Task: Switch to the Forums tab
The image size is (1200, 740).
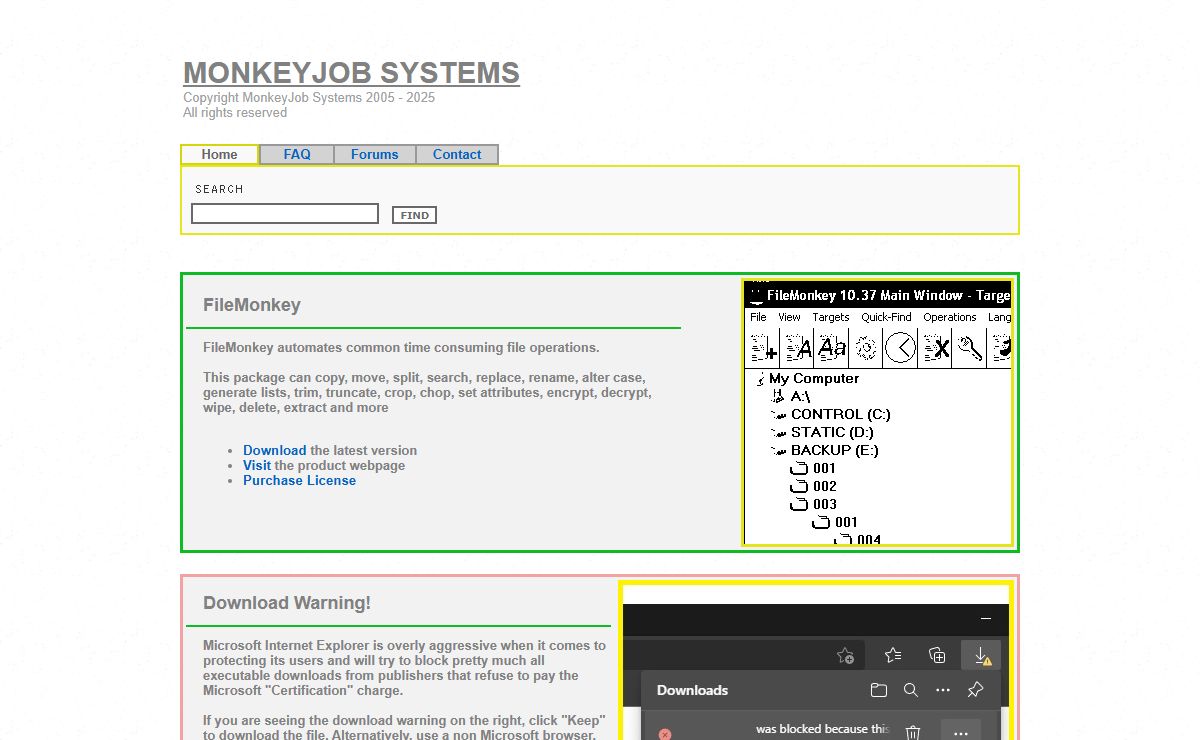Action: 375,155
